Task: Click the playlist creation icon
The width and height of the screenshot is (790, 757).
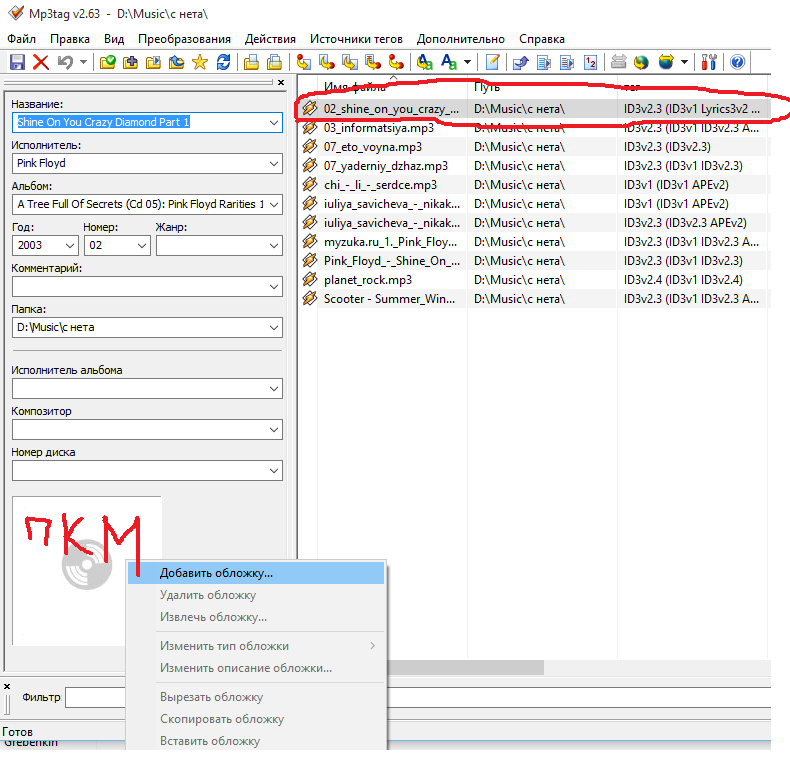Action: [x=544, y=62]
